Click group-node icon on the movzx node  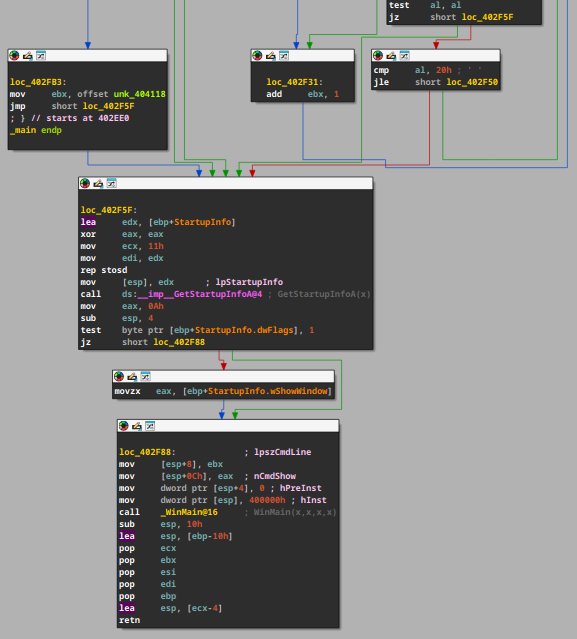coord(145,376)
